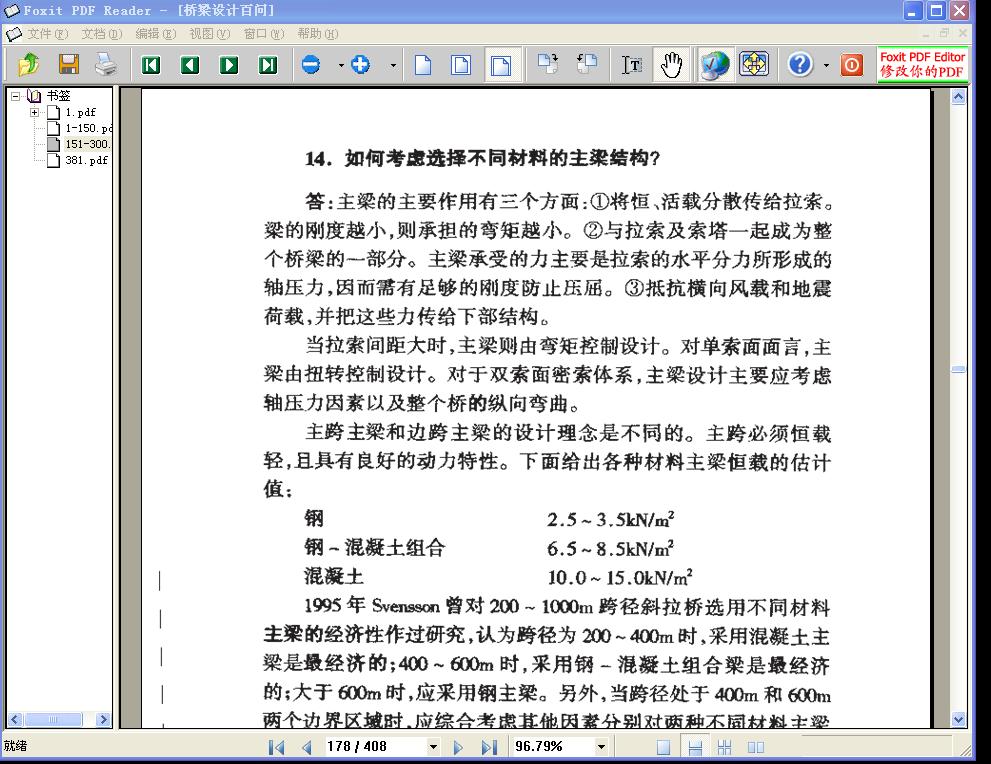Open the Zoom Out dropdown arrow

click(341, 65)
